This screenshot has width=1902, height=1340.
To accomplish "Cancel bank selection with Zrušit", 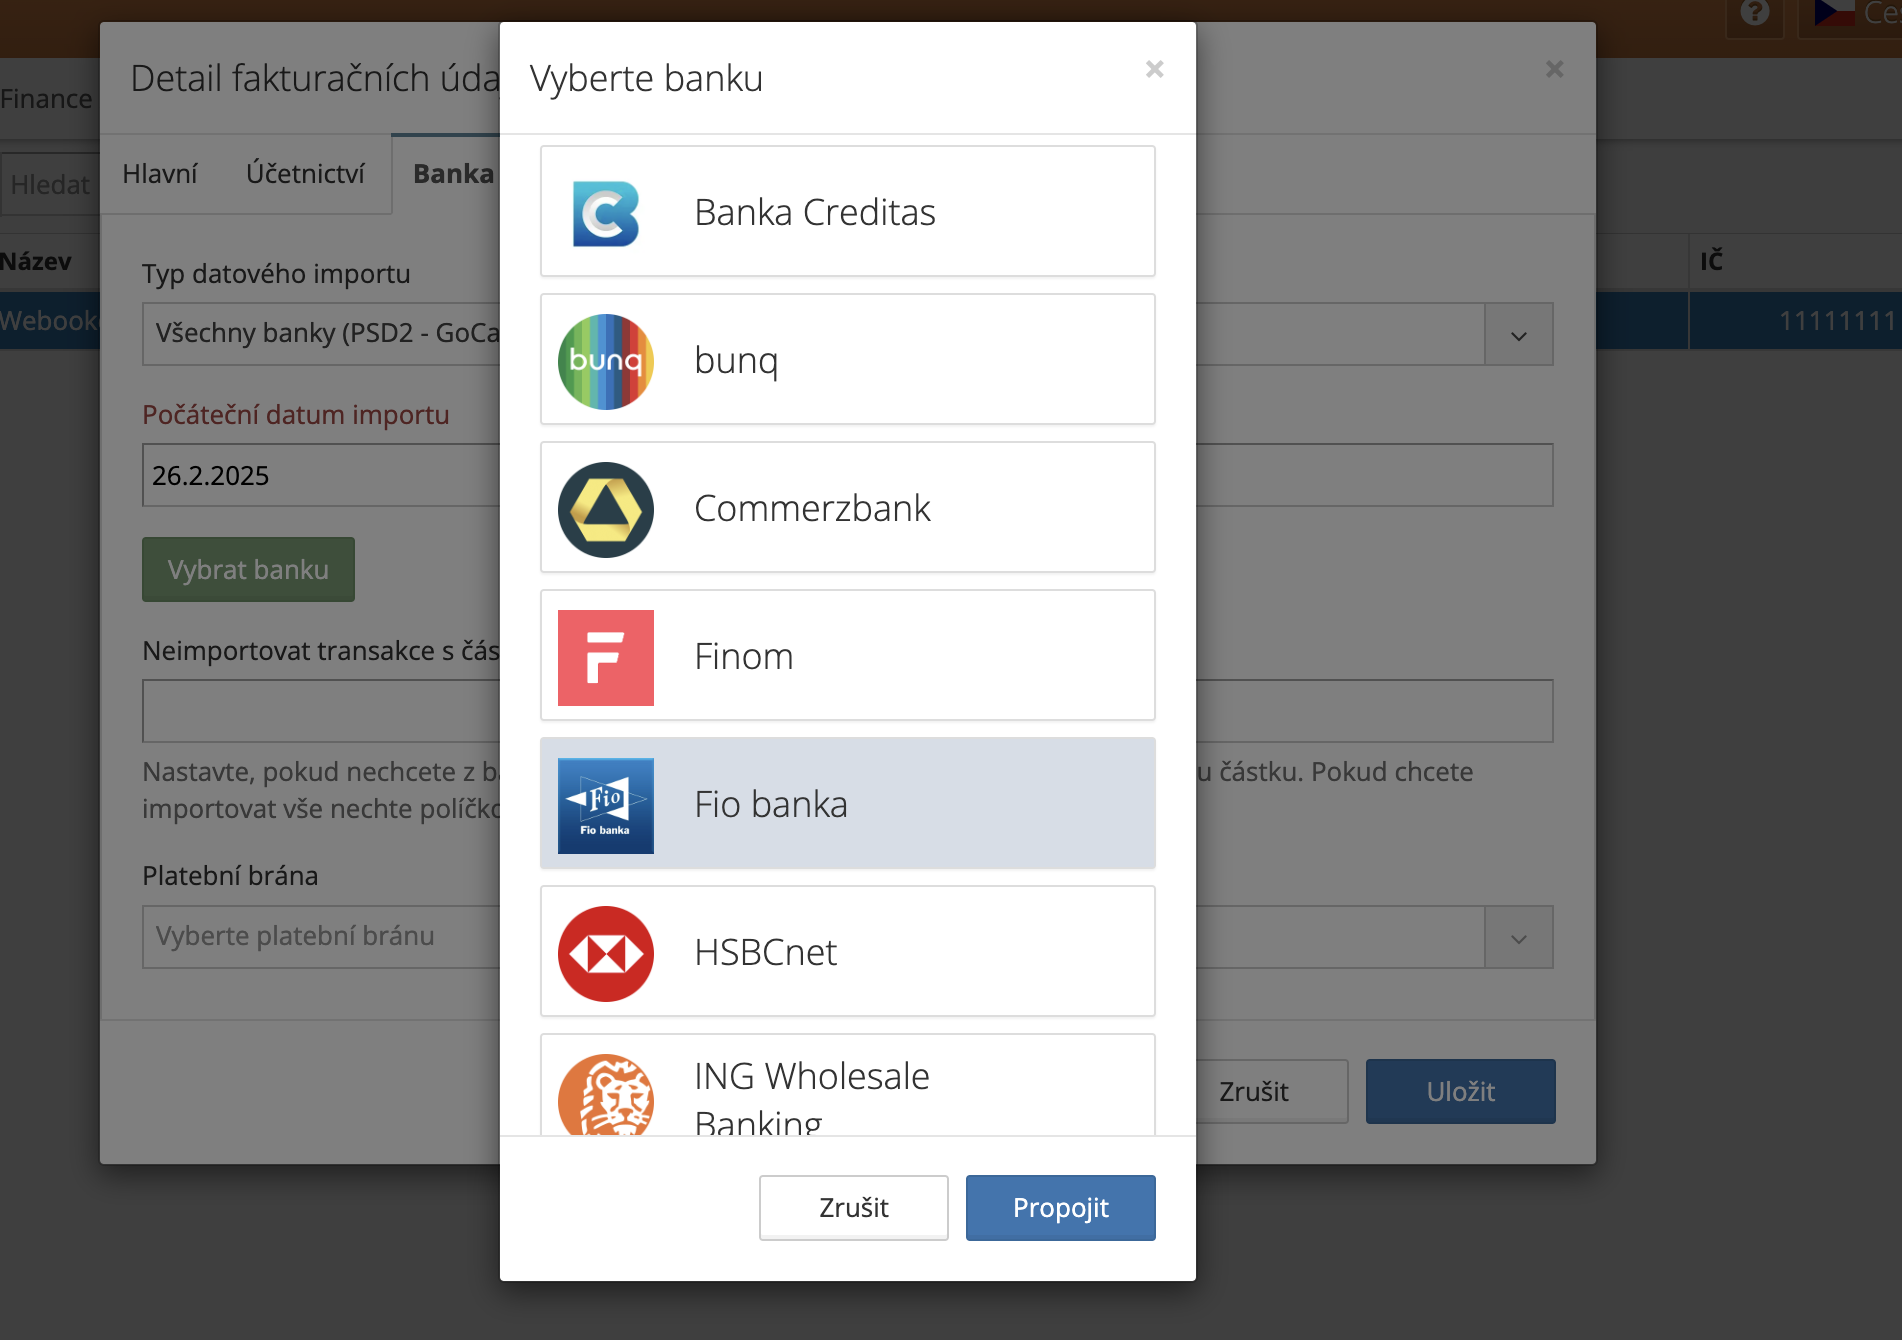I will pos(854,1207).
